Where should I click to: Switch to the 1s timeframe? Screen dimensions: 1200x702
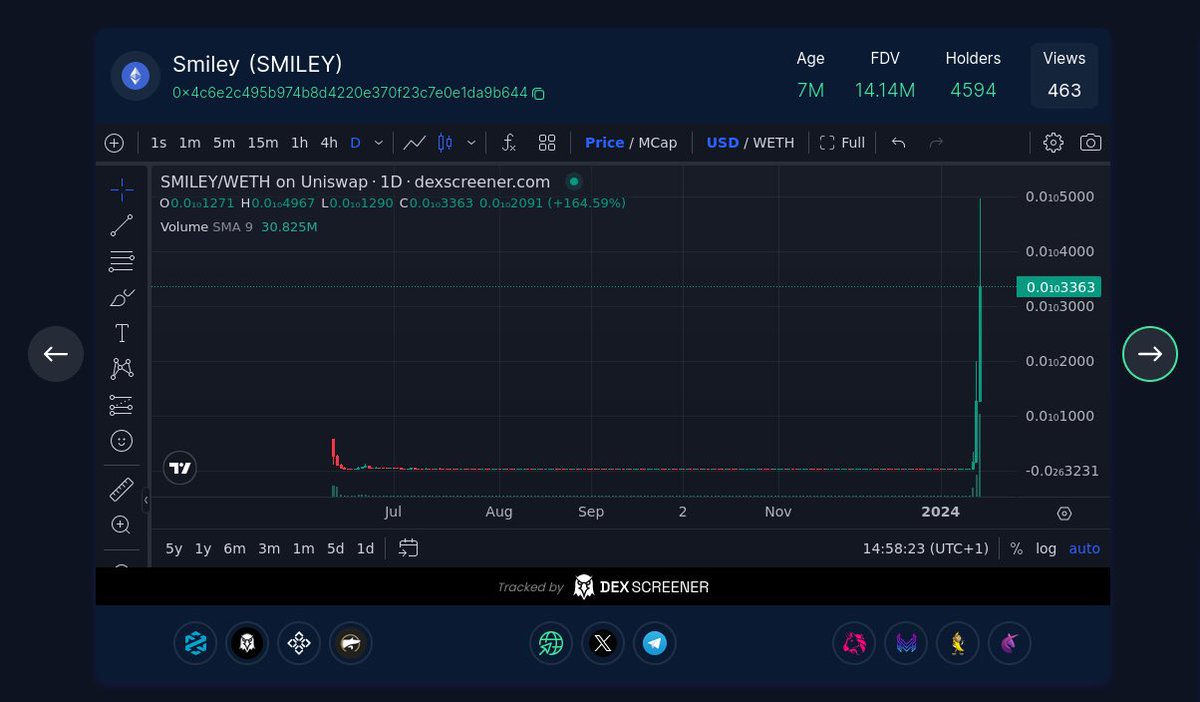pos(159,143)
